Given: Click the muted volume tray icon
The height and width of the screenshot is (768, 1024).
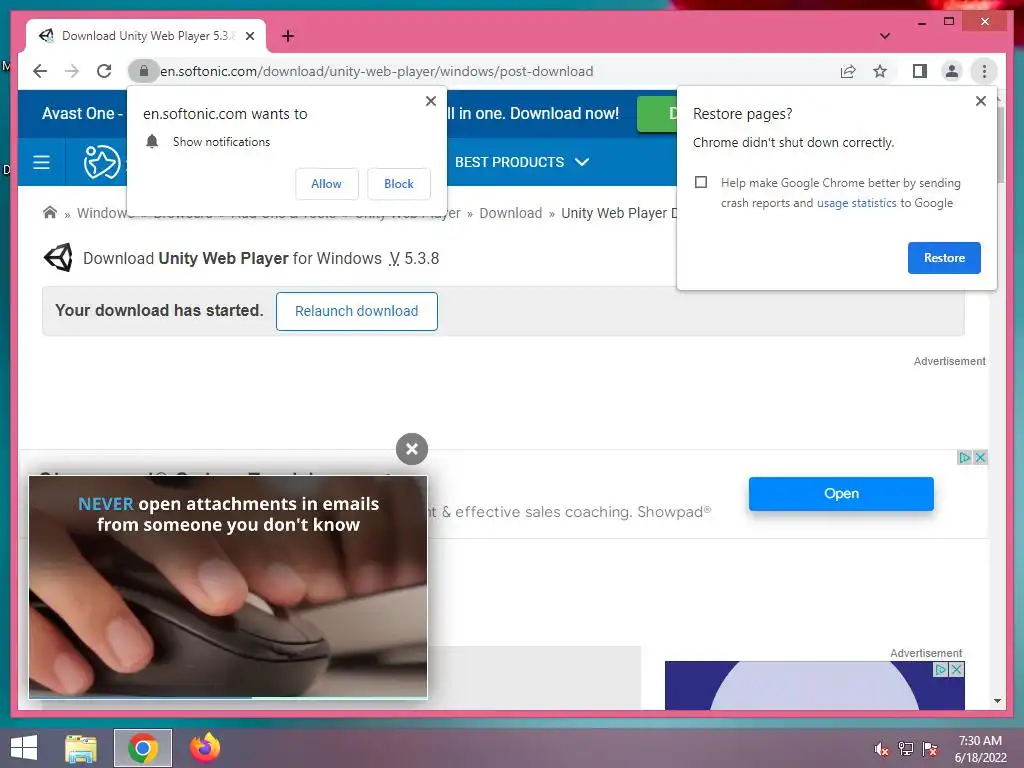Looking at the screenshot, I should coord(881,749).
